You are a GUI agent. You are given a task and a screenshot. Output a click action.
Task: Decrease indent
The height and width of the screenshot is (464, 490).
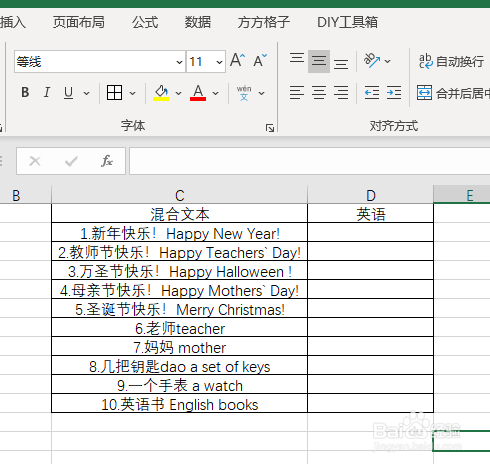tap(372, 92)
